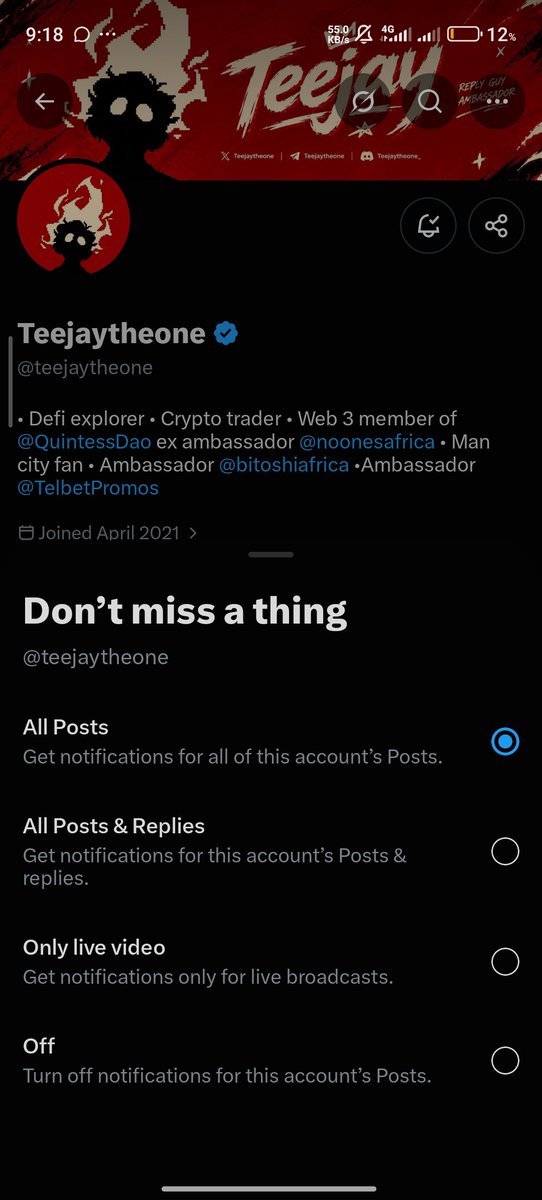Tap the bottom sheet drag handle

coord(270,554)
